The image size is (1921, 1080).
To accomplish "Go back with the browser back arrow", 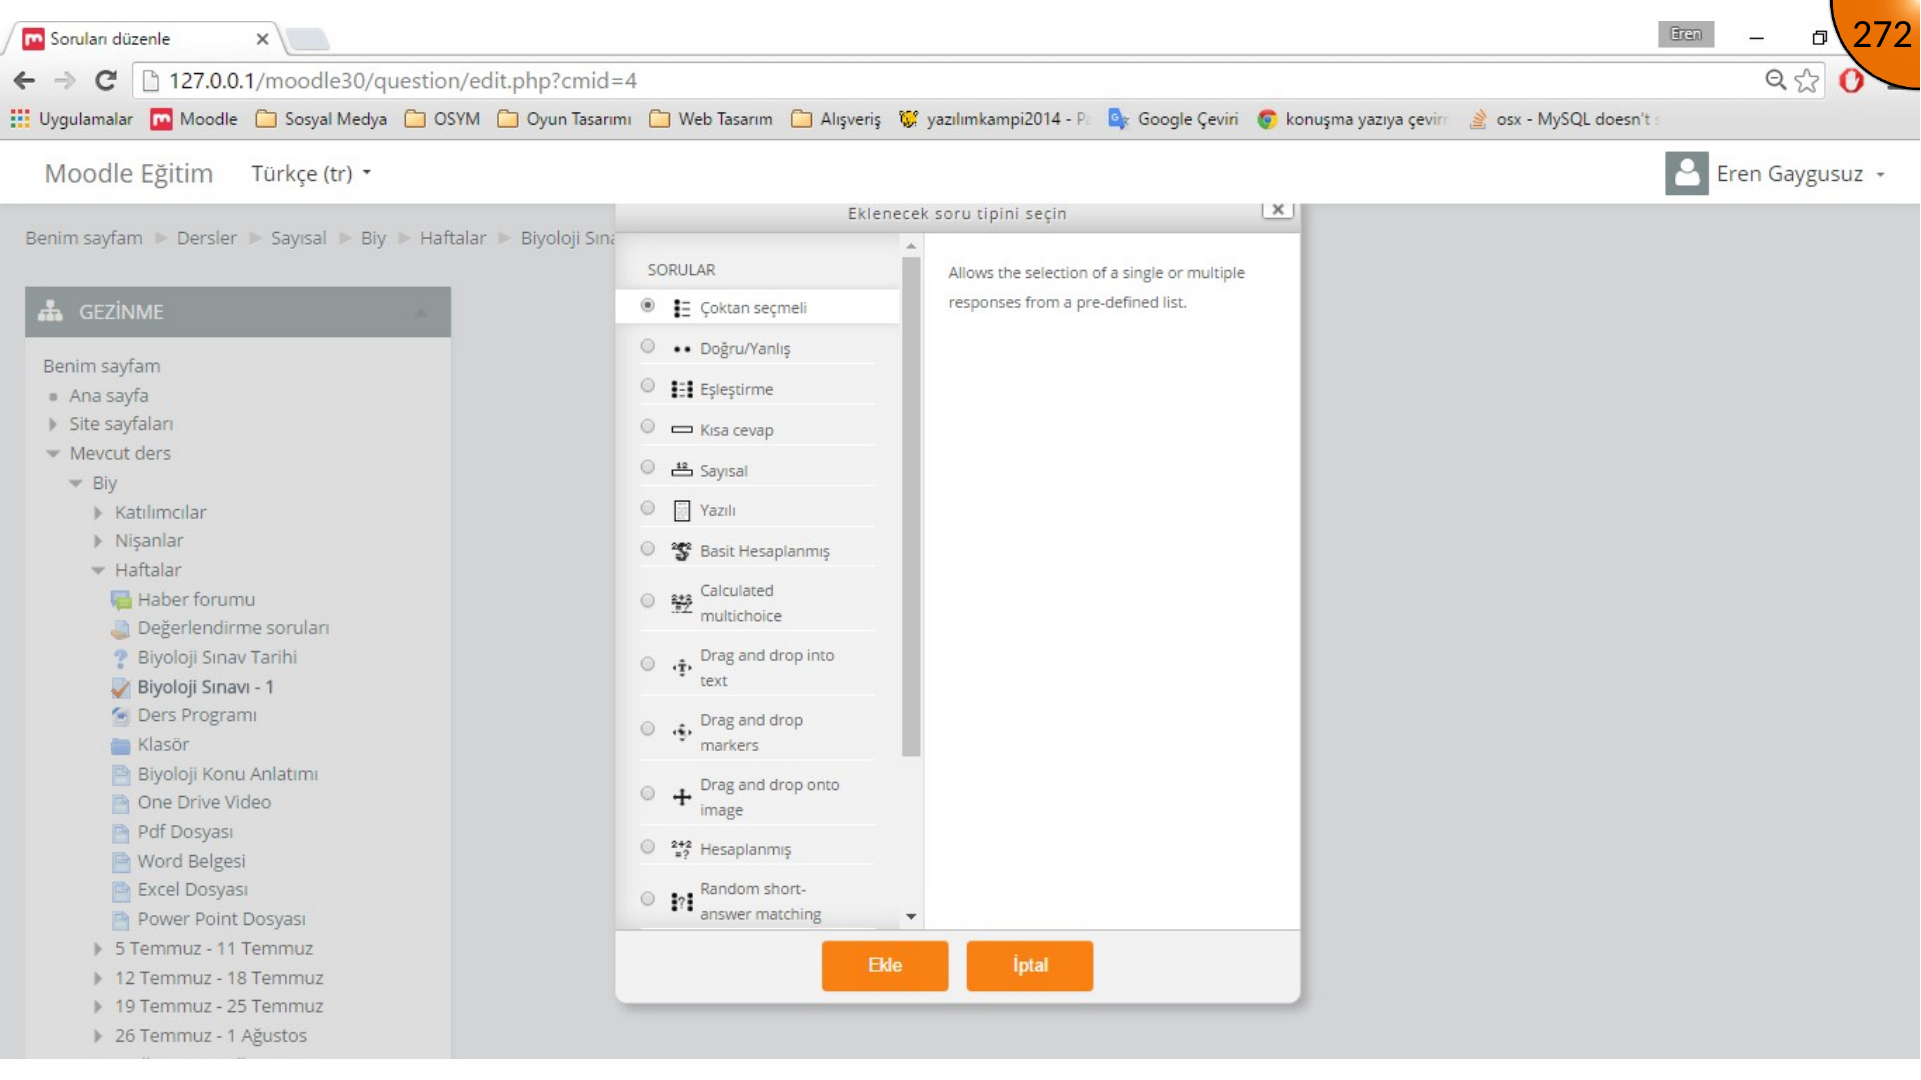I will coord(25,80).
